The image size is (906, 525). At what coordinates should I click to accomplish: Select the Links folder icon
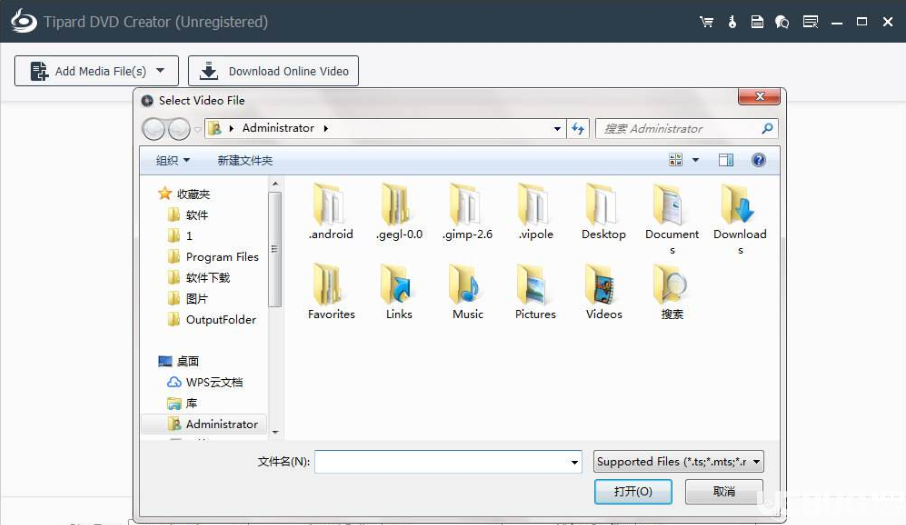point(398,285)
